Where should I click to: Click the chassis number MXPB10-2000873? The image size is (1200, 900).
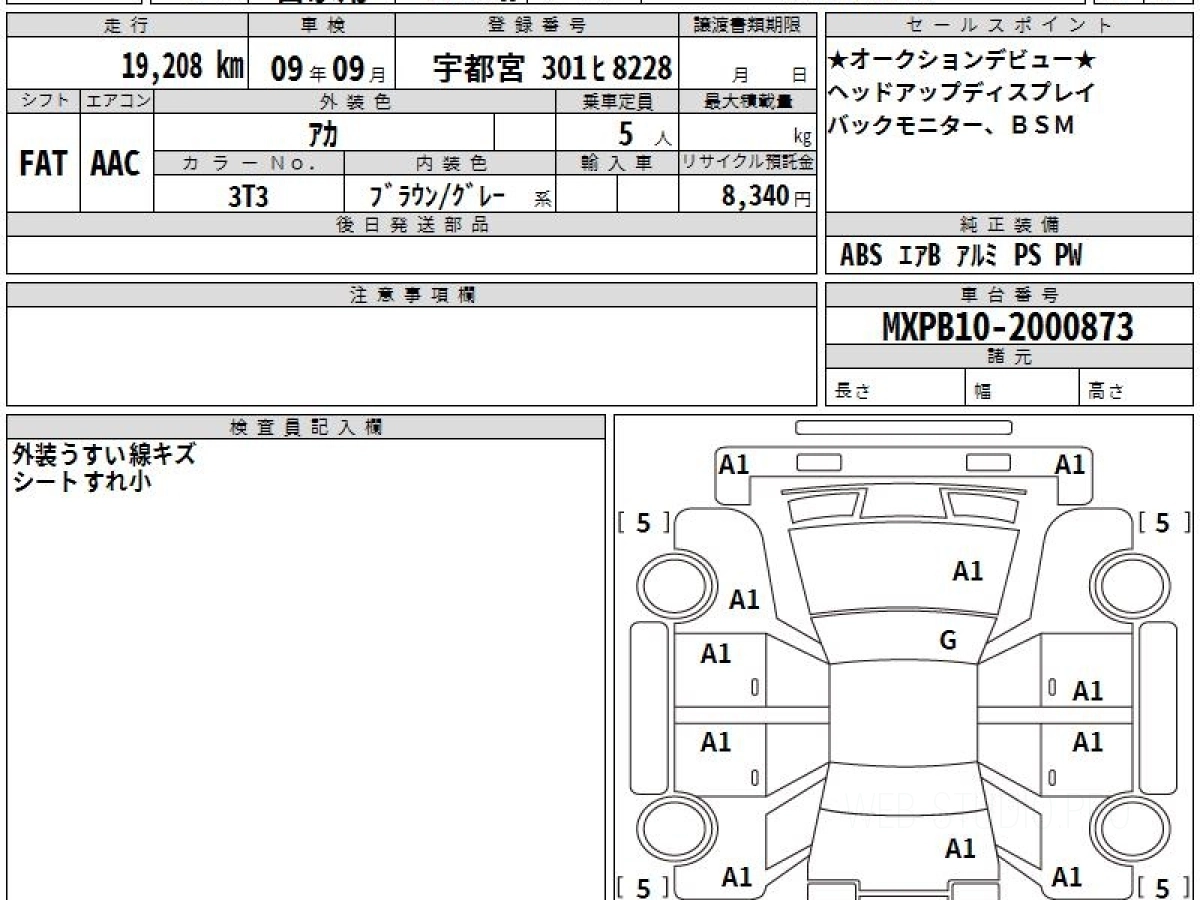(x=1008, y=327)
